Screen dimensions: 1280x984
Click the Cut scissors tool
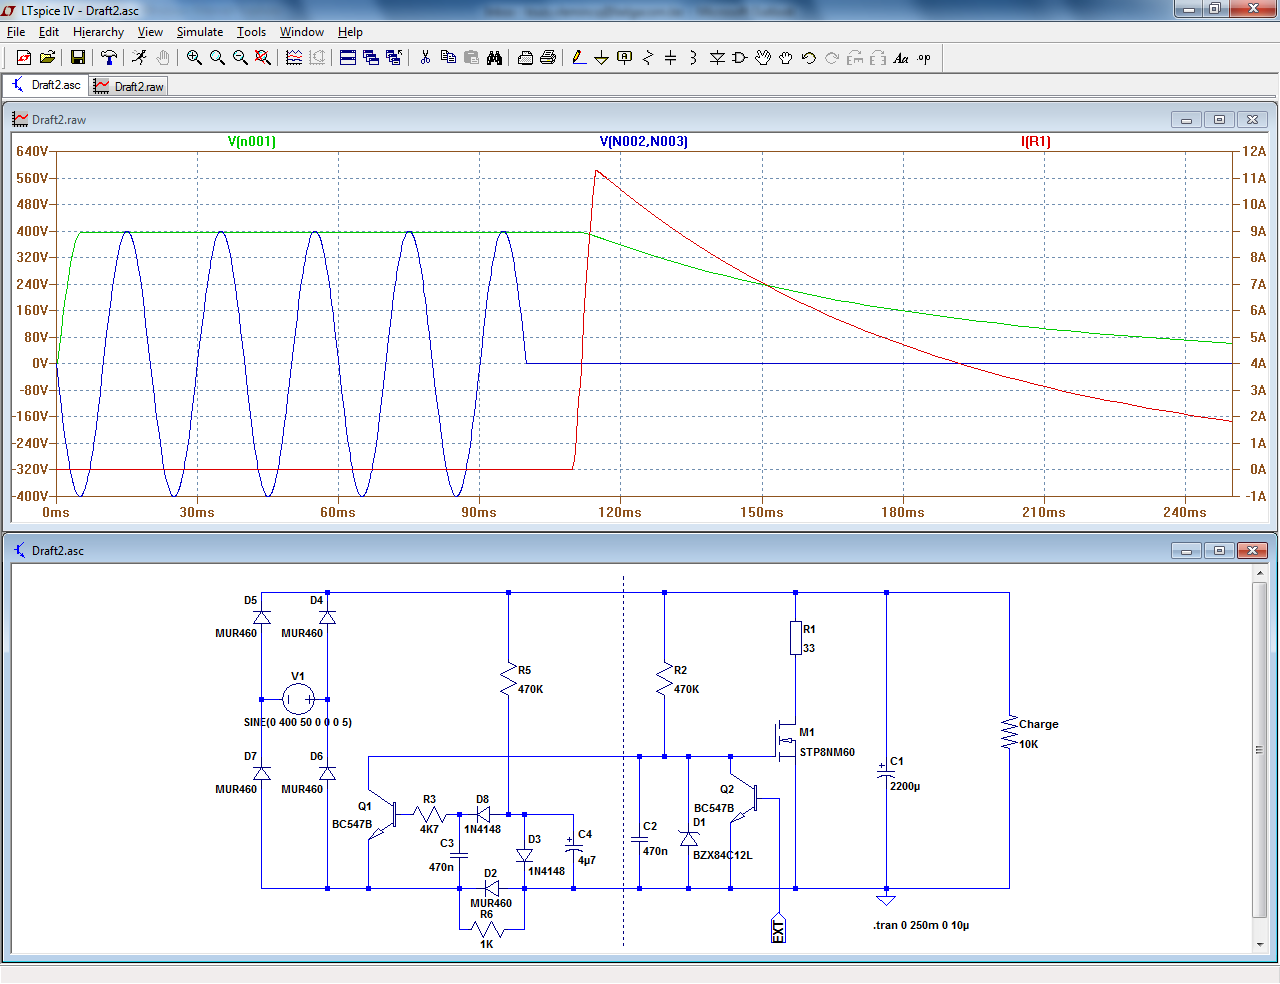425,58
